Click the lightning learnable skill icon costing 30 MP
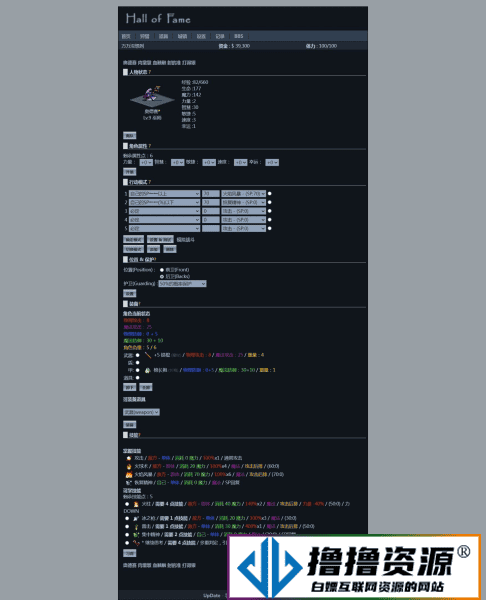486x600 pixels. (x=136, y=527)
